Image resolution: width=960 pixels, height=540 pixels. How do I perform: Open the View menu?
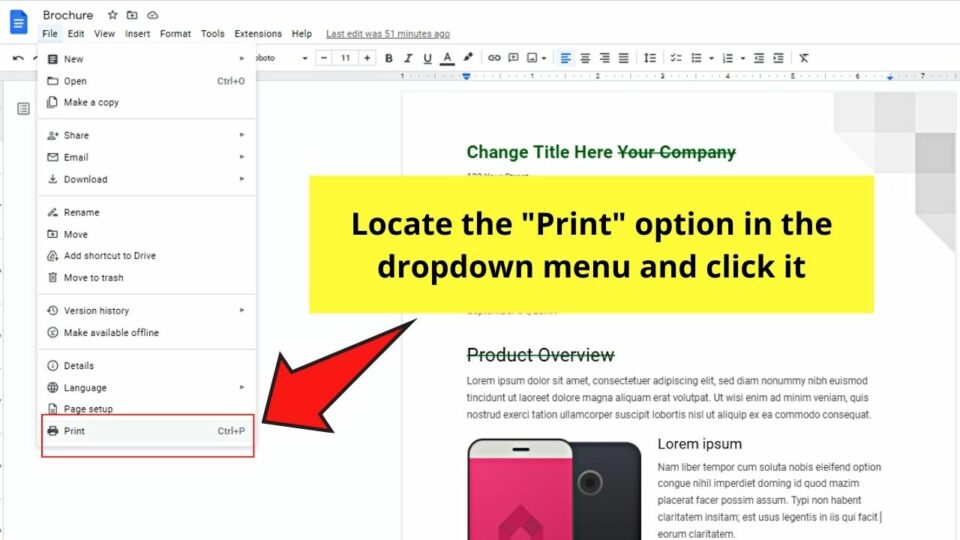click(104, 34)
